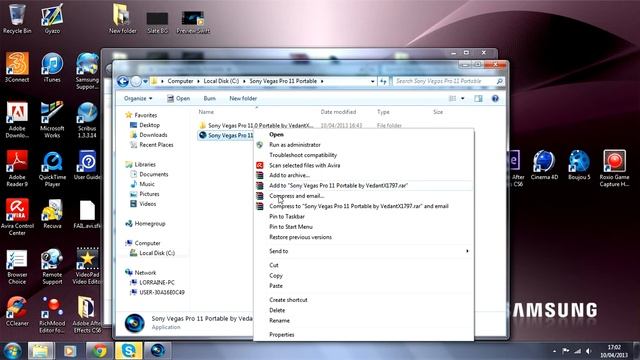Click the Explorer Back arrow button
Viewport: 640px width, 360px height.
[123, 81]
